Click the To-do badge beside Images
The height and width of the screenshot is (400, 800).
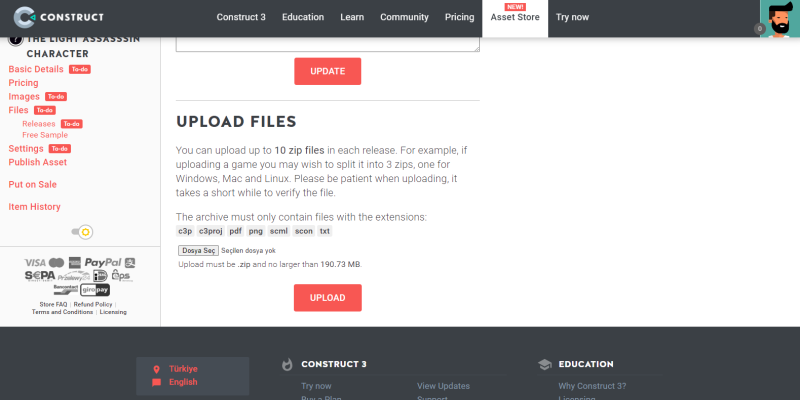(56, 97)
